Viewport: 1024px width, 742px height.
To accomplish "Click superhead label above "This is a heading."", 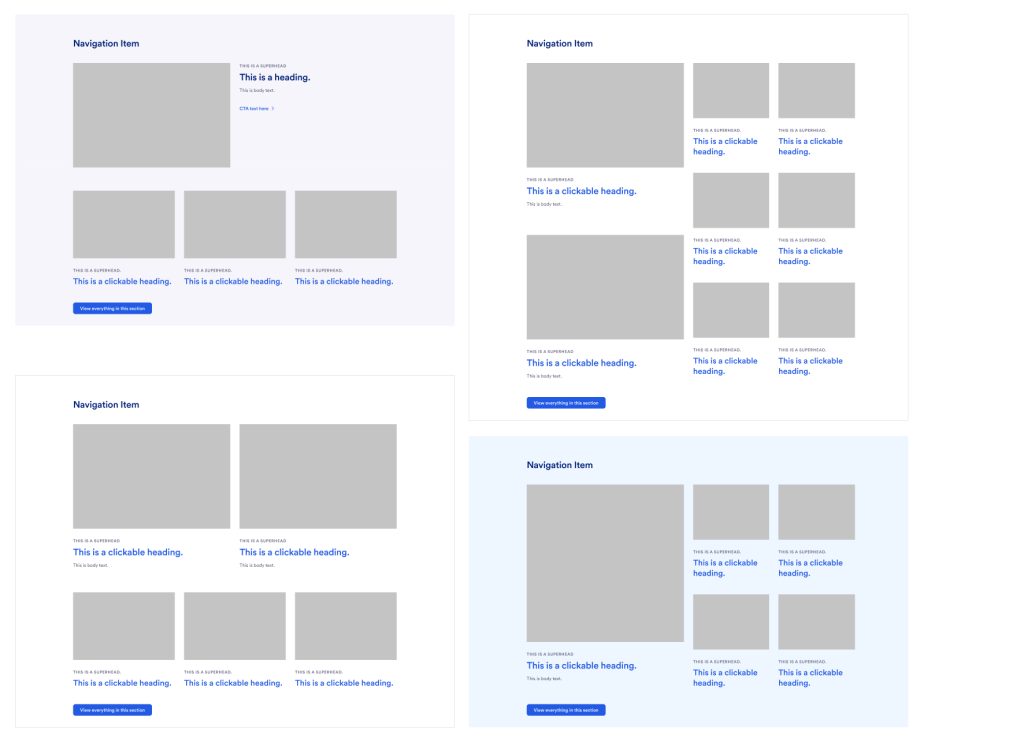I will tap(263, 66).
